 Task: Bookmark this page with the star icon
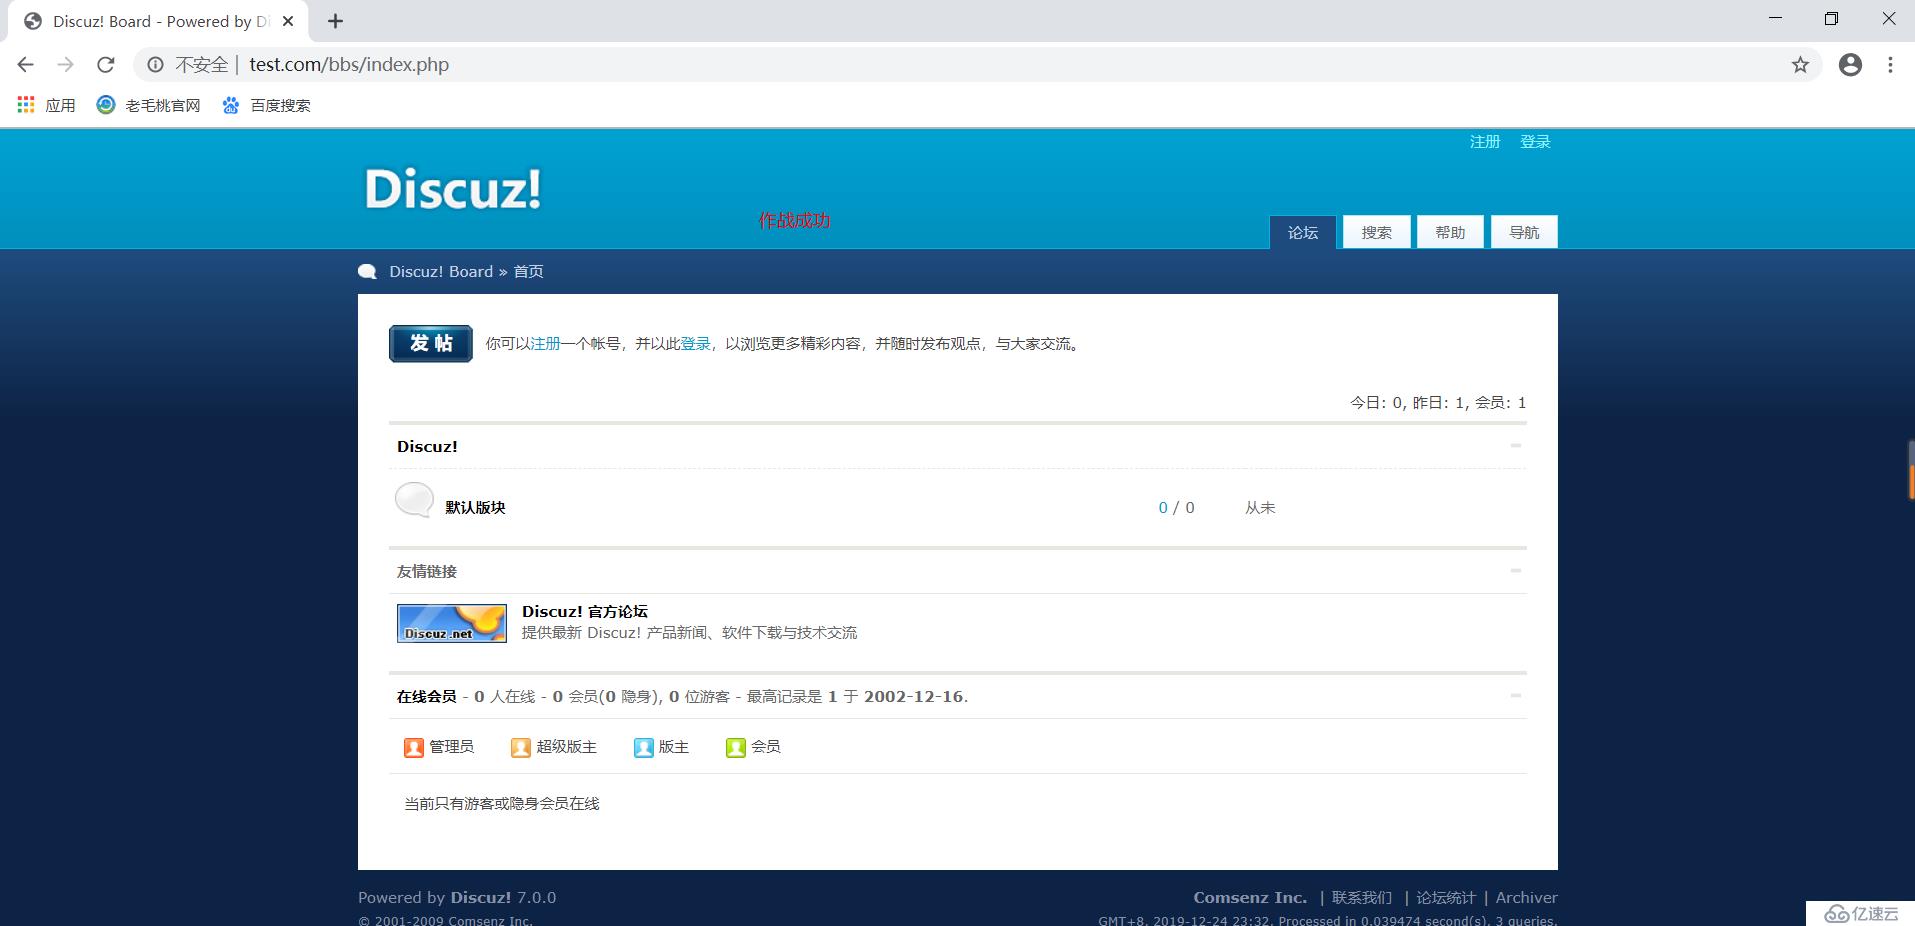coord(1800,65)
